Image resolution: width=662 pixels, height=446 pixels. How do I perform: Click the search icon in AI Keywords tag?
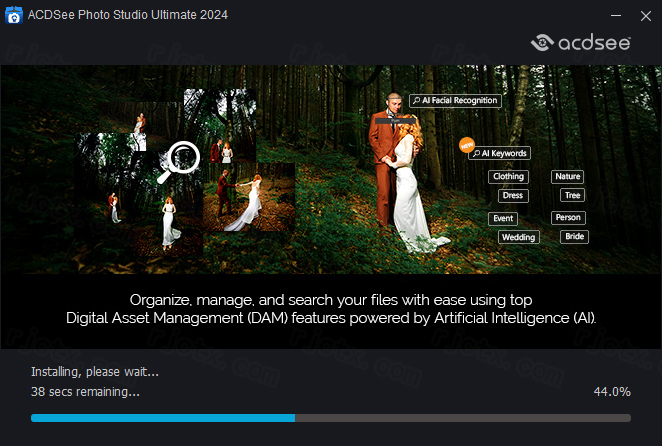pyautogui.click(x=476, y=154)
